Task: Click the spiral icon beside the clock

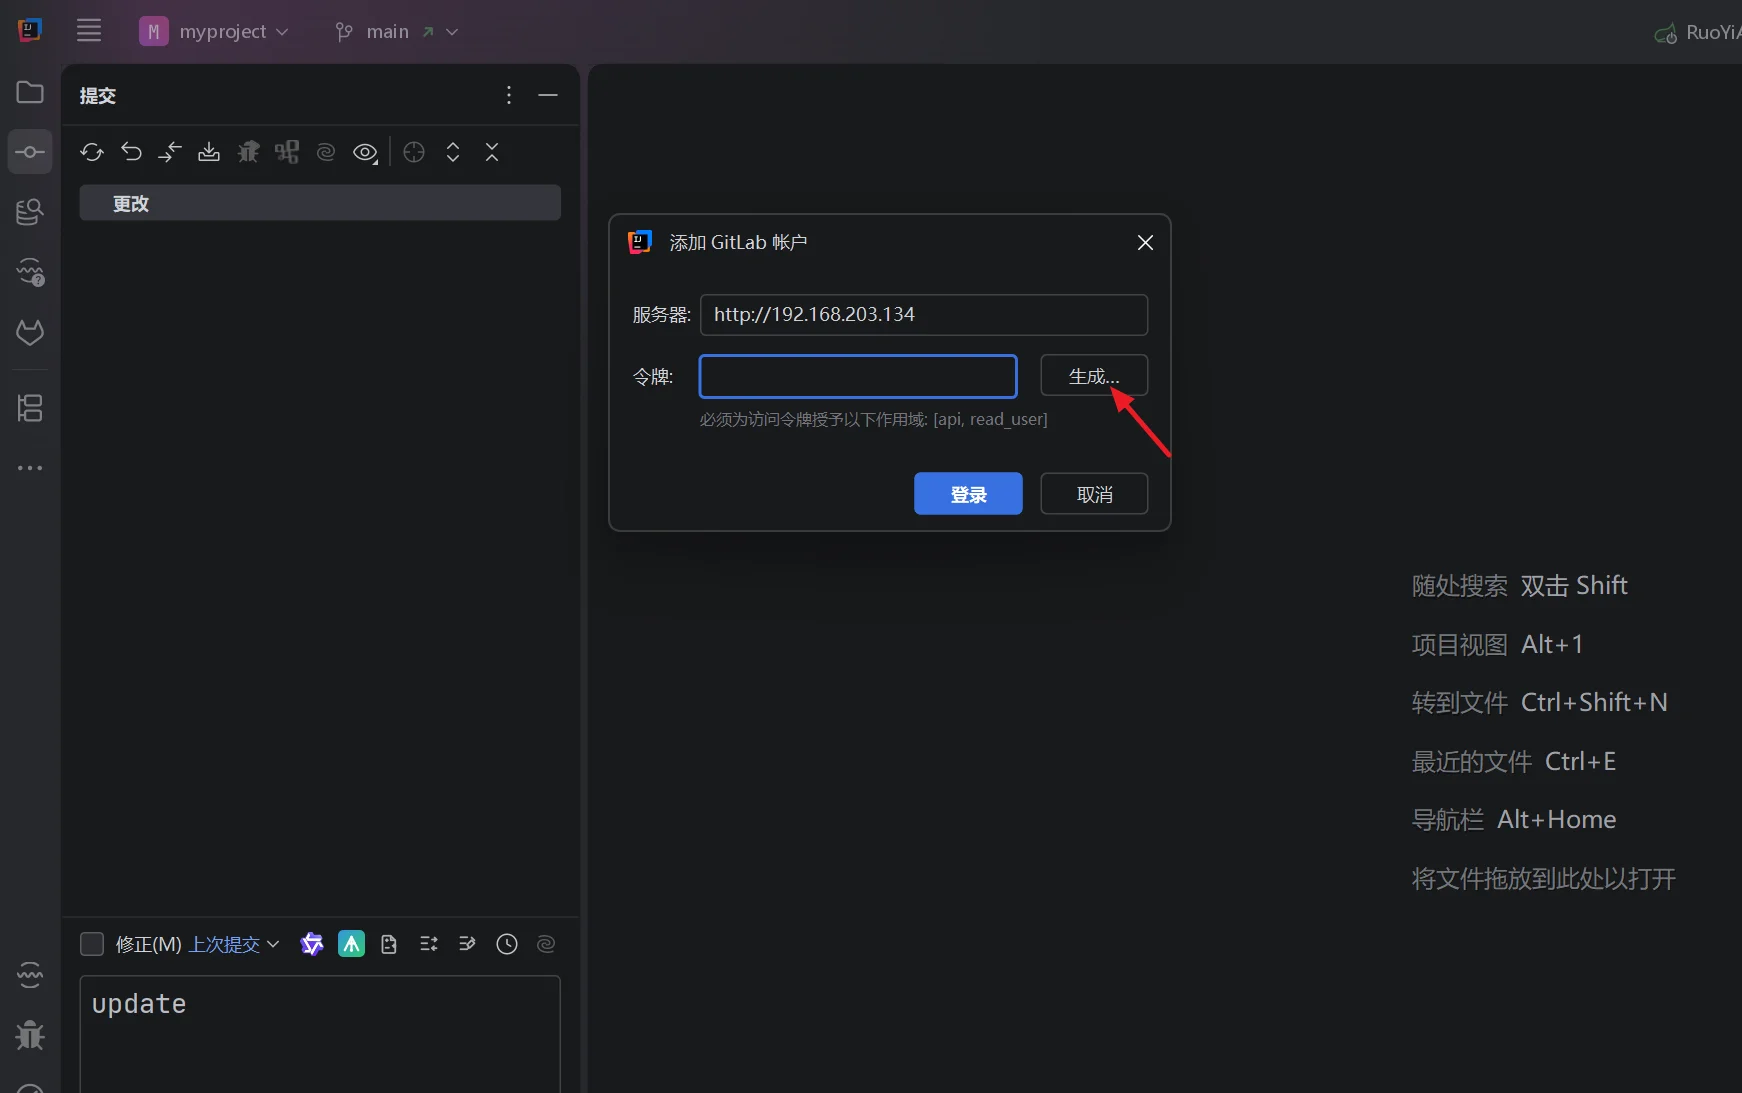Action: [x=546, y=944]
